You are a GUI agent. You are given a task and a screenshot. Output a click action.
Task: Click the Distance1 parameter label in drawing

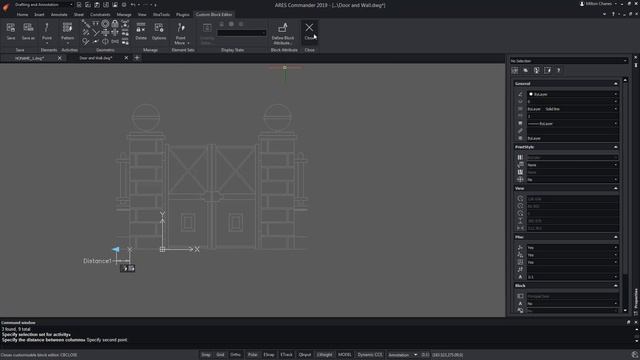click(97, 261)
